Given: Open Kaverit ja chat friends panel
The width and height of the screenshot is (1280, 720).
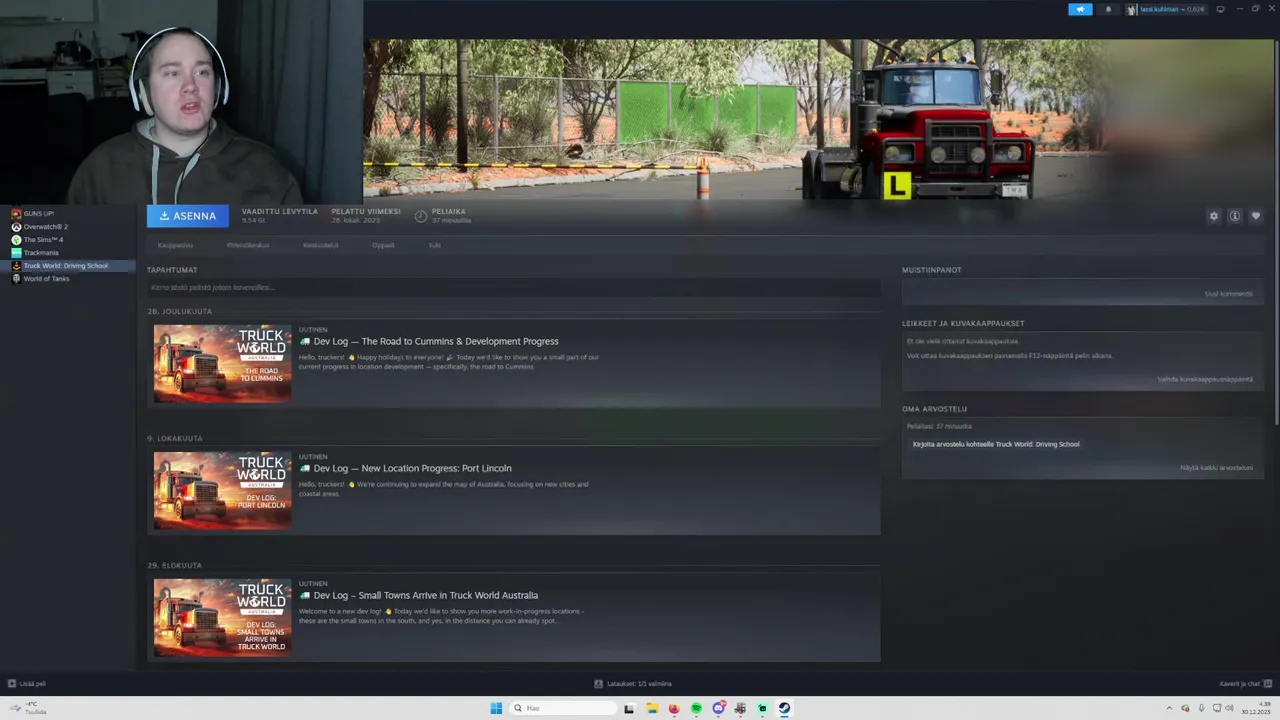Looking at the screenshot, I should (1245, 684).
